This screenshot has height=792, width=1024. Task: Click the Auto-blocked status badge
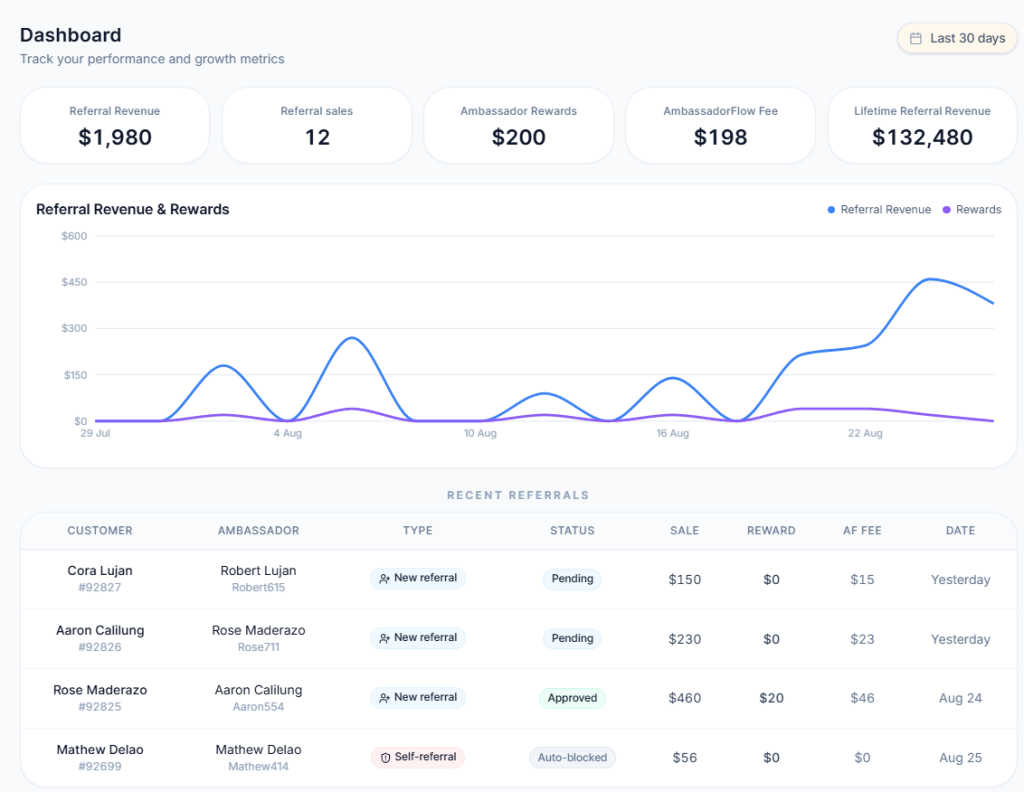point(572,757)
